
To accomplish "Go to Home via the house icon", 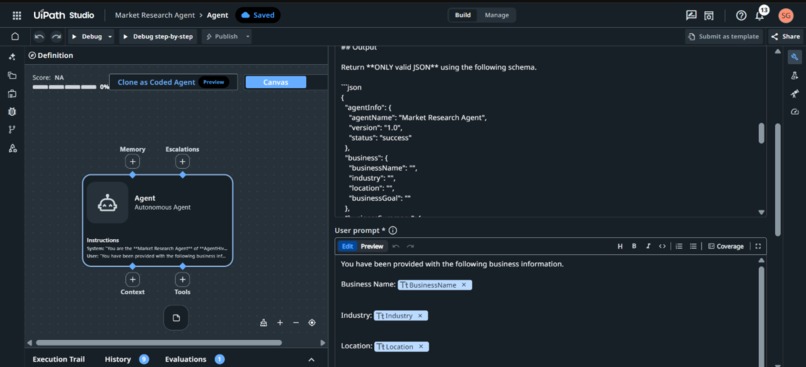I will pos(15,36).
